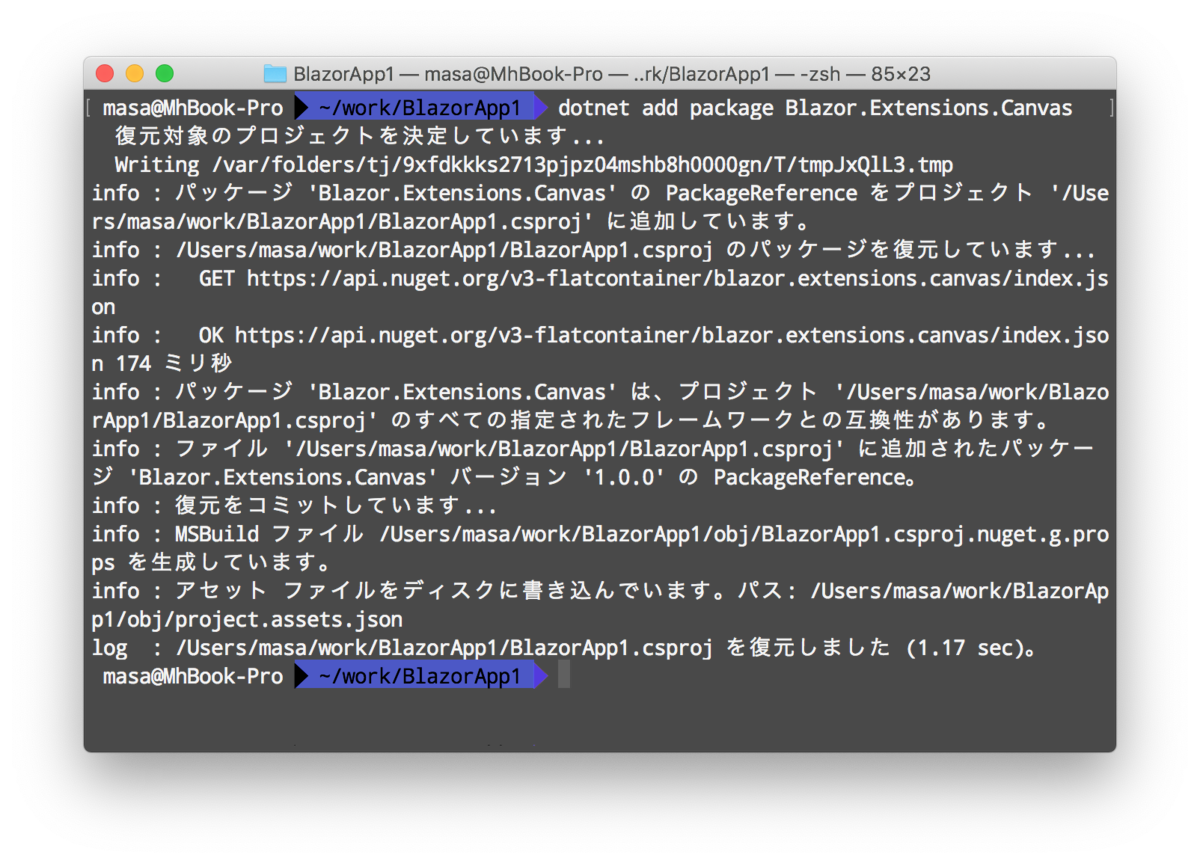Click the terminal cursor block after the prompt
1200x863 pixels.
[564, 676]
